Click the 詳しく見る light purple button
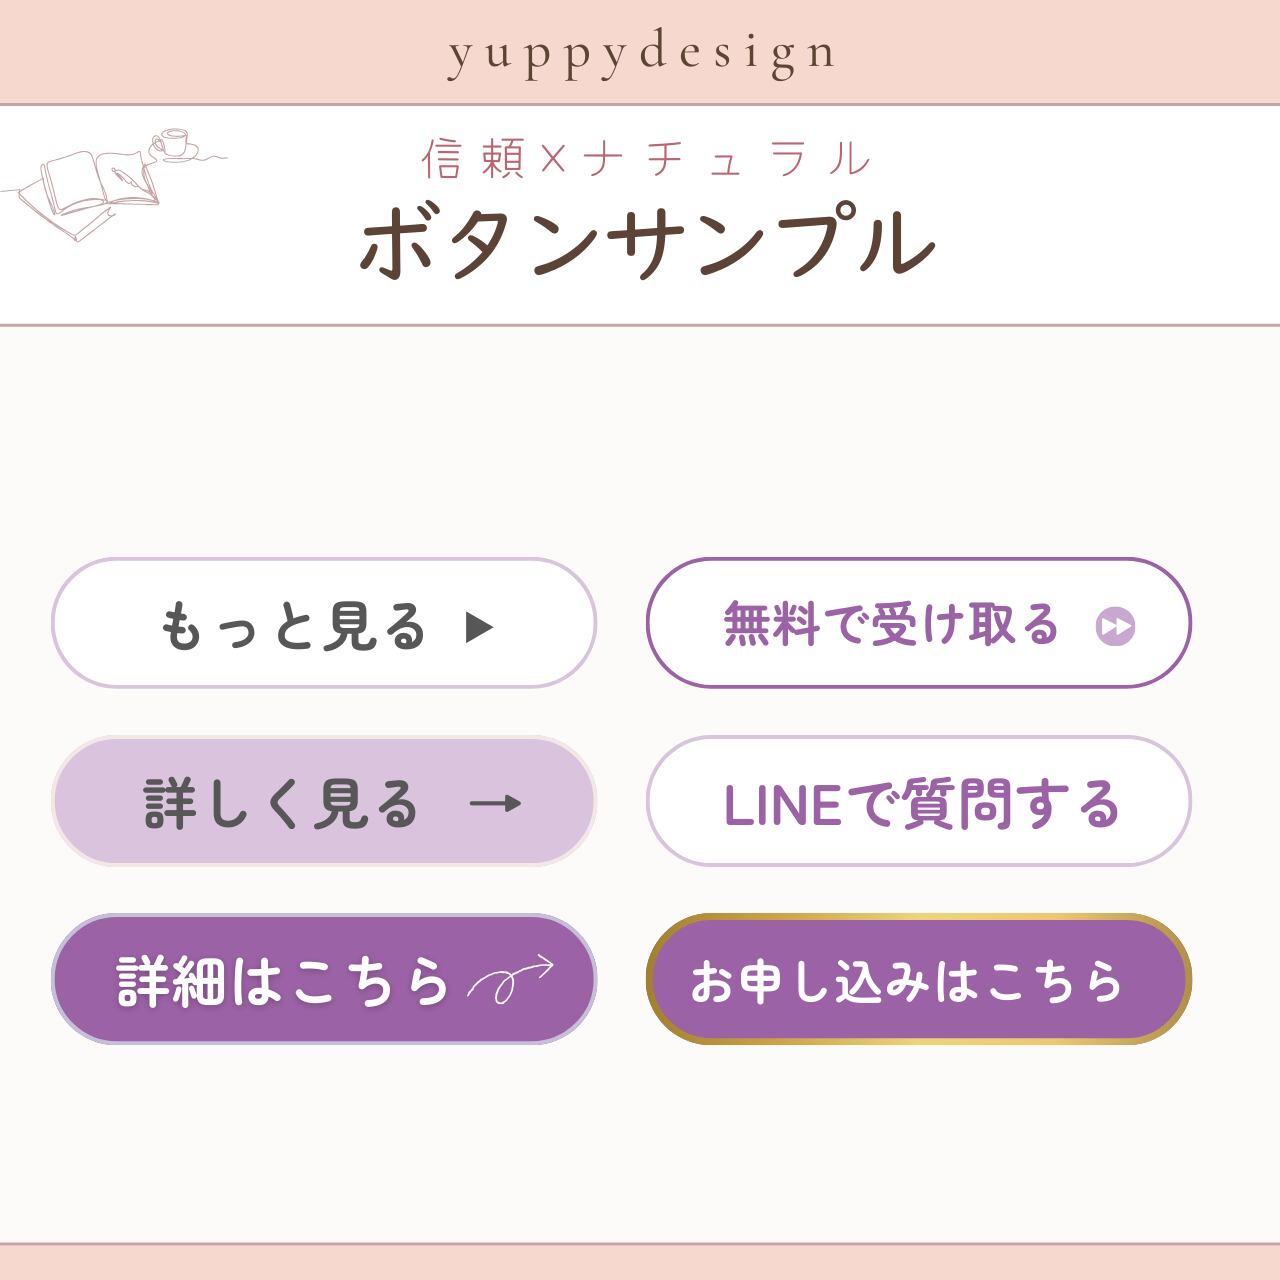The image size is (1280, 1280). coord(324,801)
